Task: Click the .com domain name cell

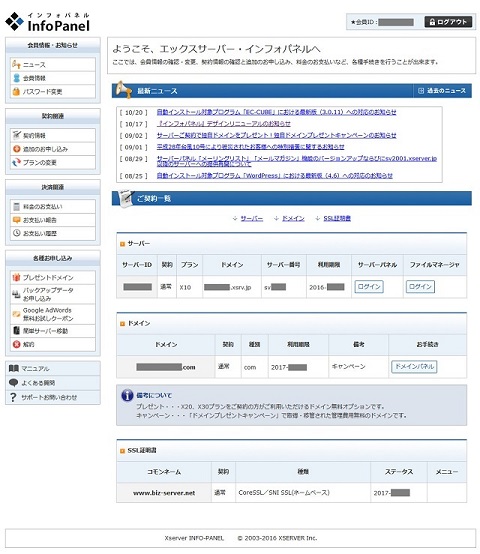Action: coord(166,367)
